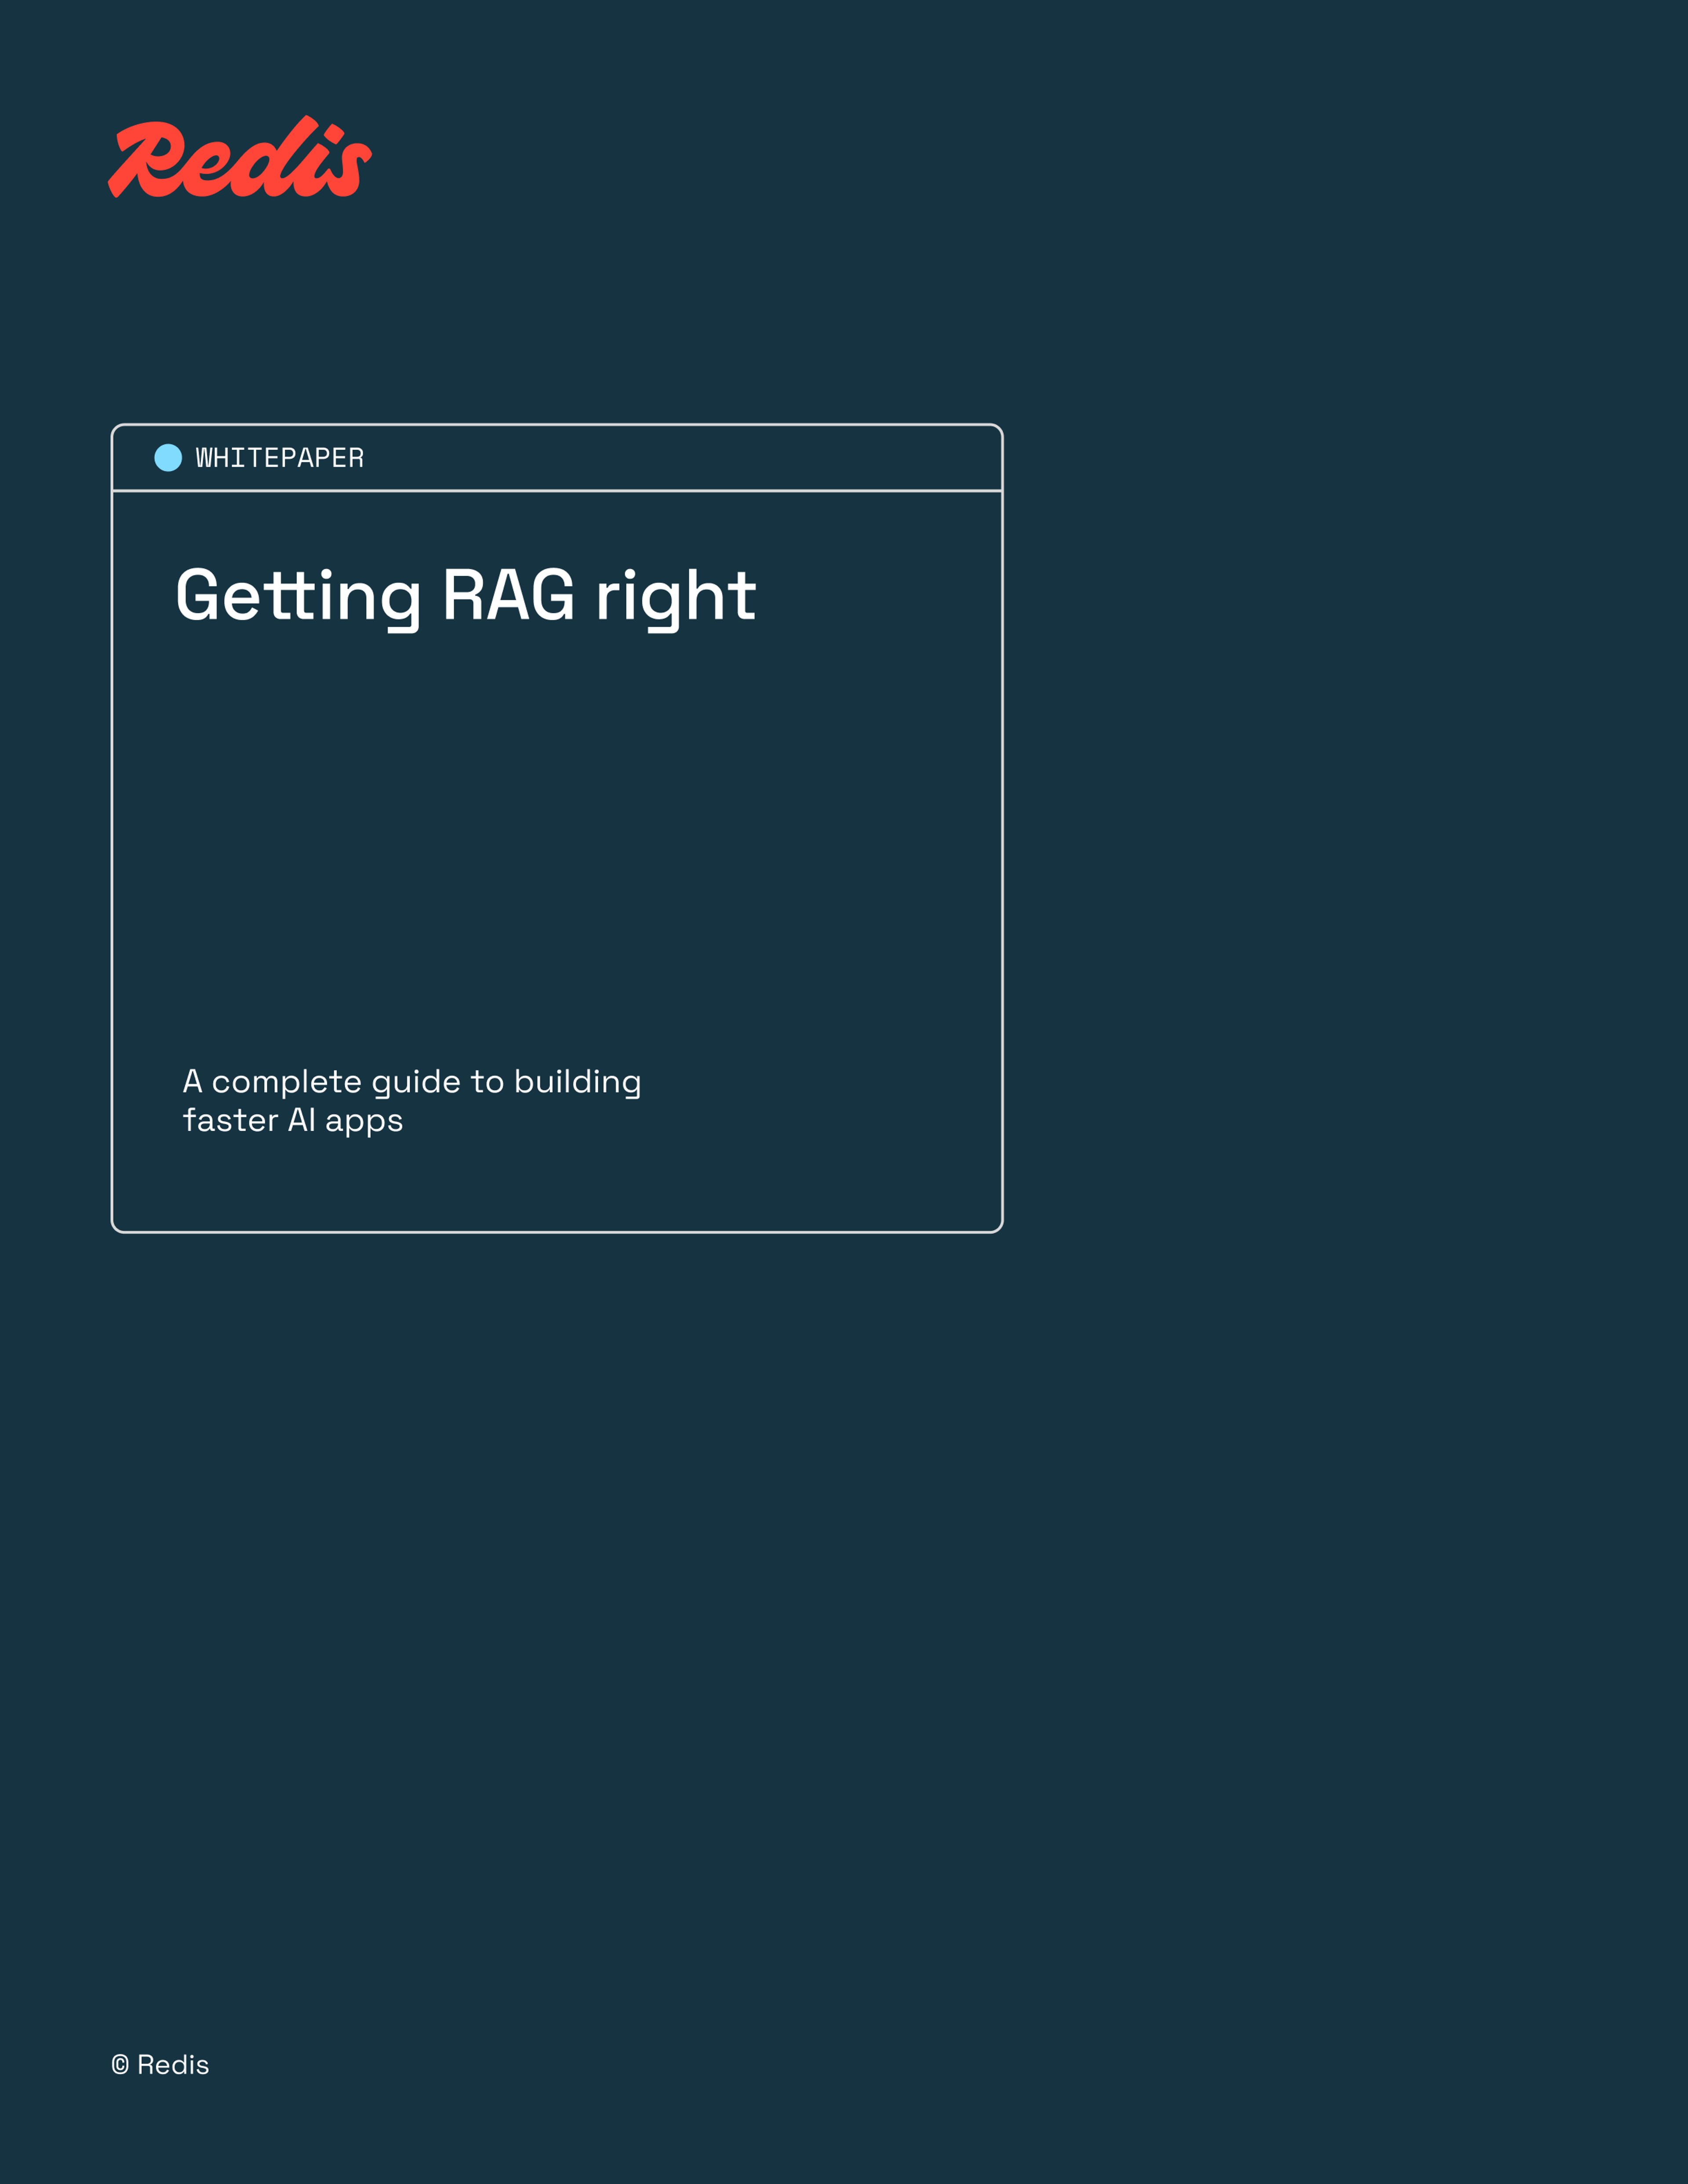Click the "W" in the WHITEPAPER label
This screenshot has width=1688, height=2184.
pyautogui.click(x=204, y=458)
